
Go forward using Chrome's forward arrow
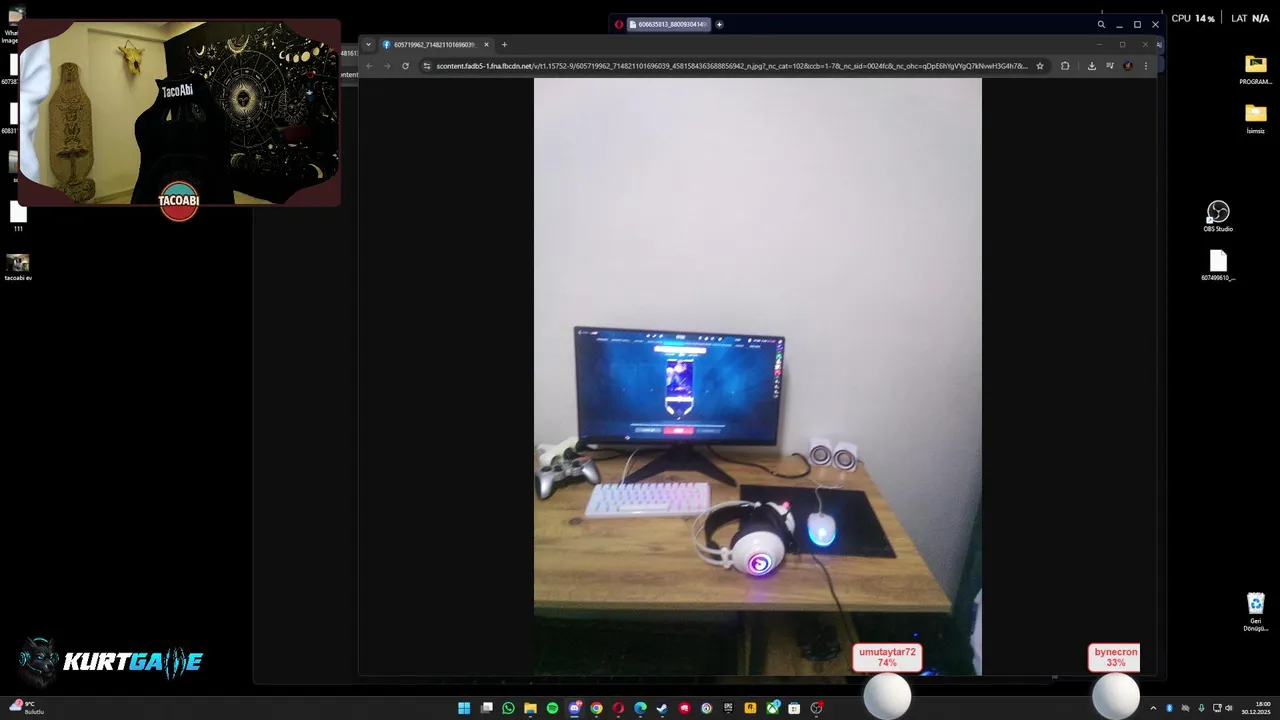pyautogui.click(x=387, y=66)
